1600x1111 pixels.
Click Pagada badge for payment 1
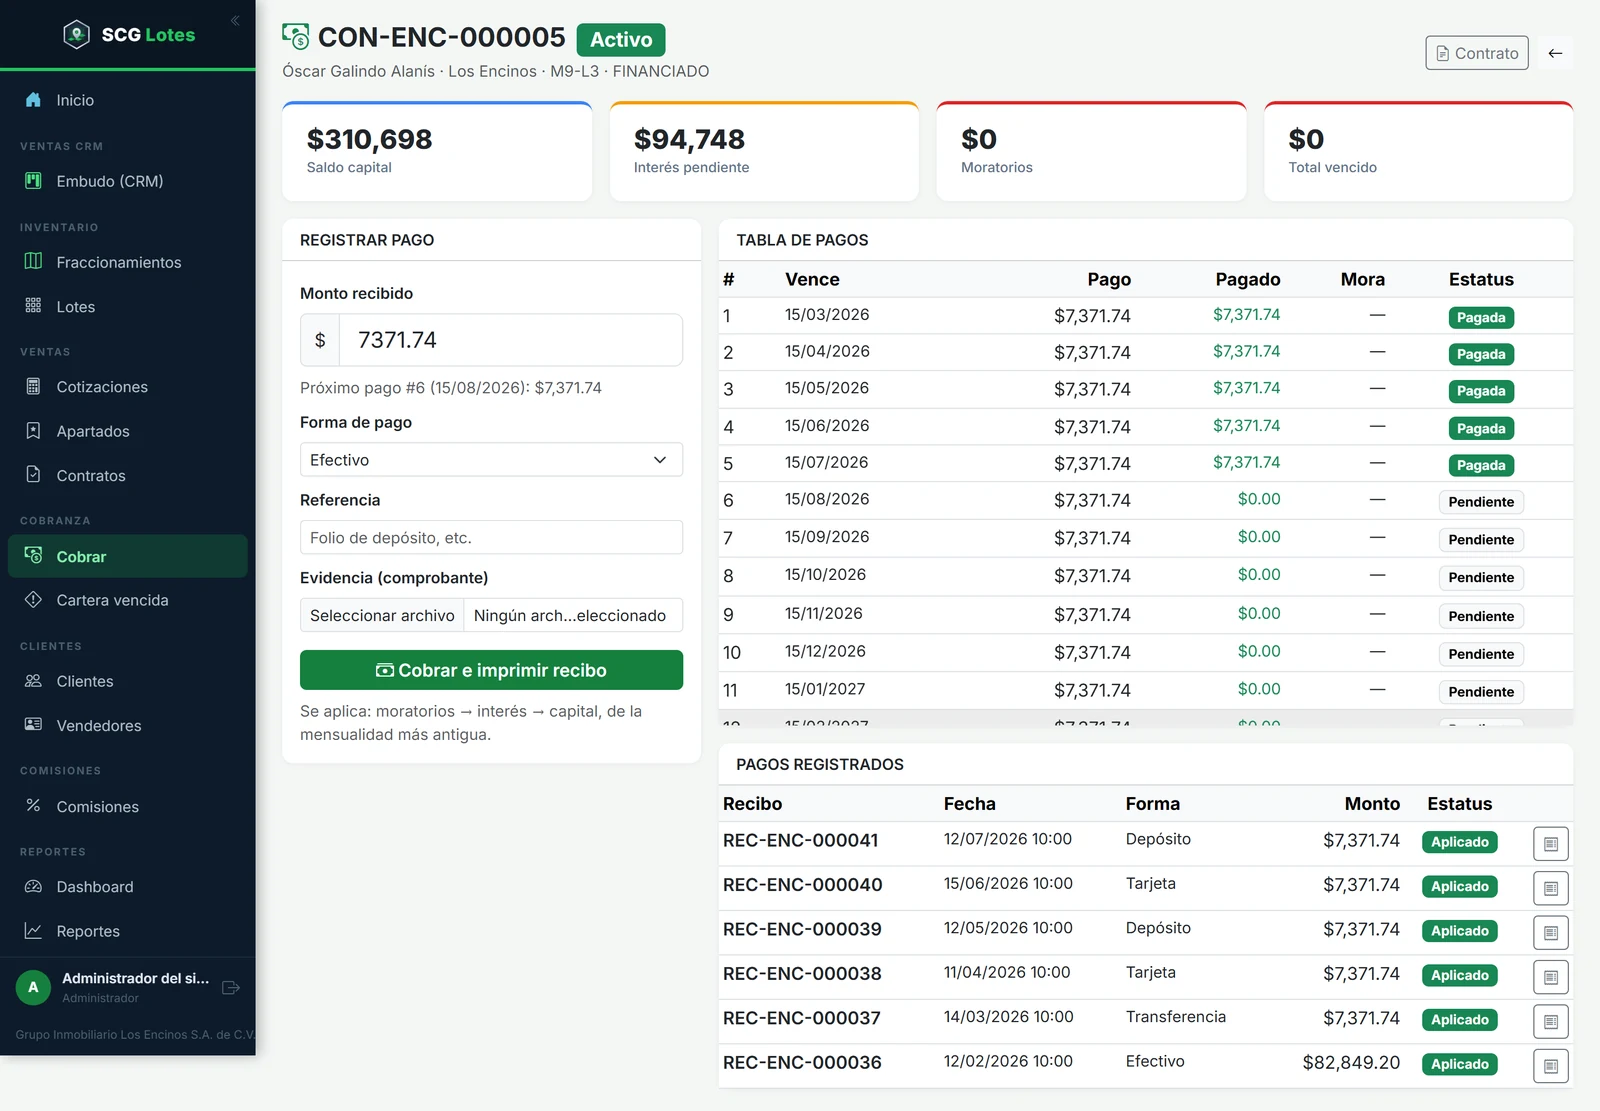[1481, 318]
